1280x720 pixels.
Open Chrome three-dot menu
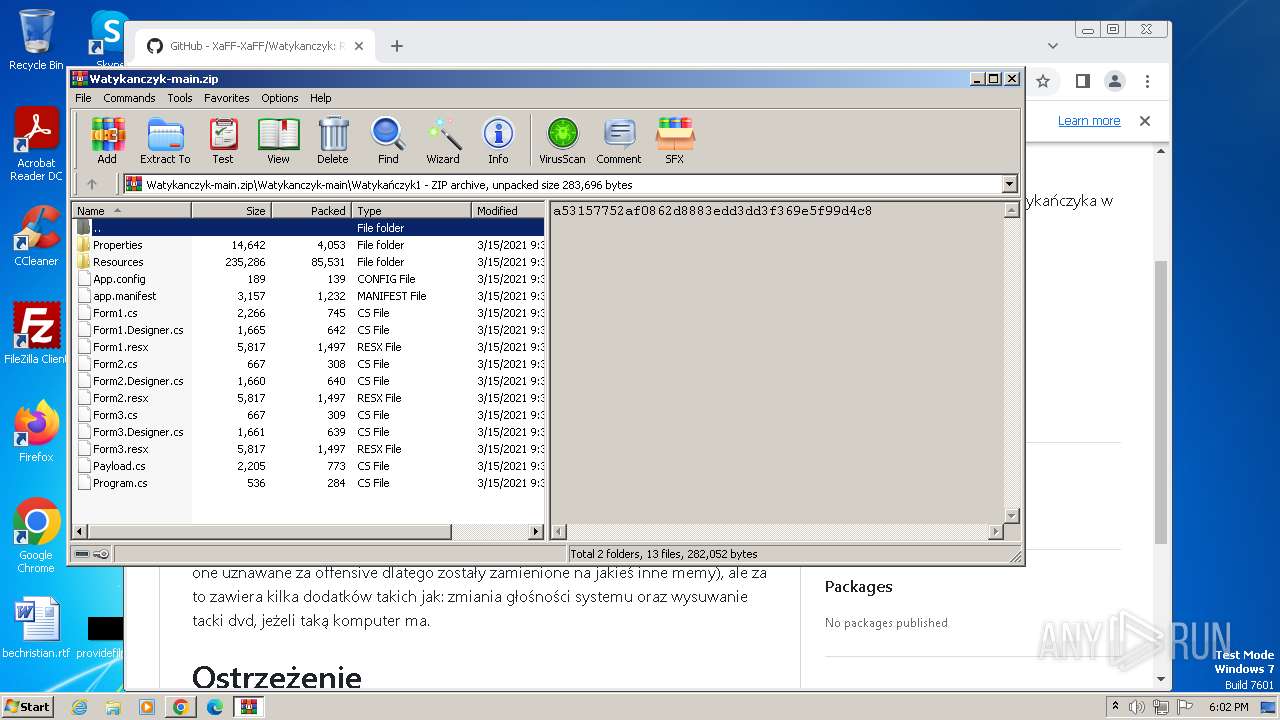(1148, 81)
